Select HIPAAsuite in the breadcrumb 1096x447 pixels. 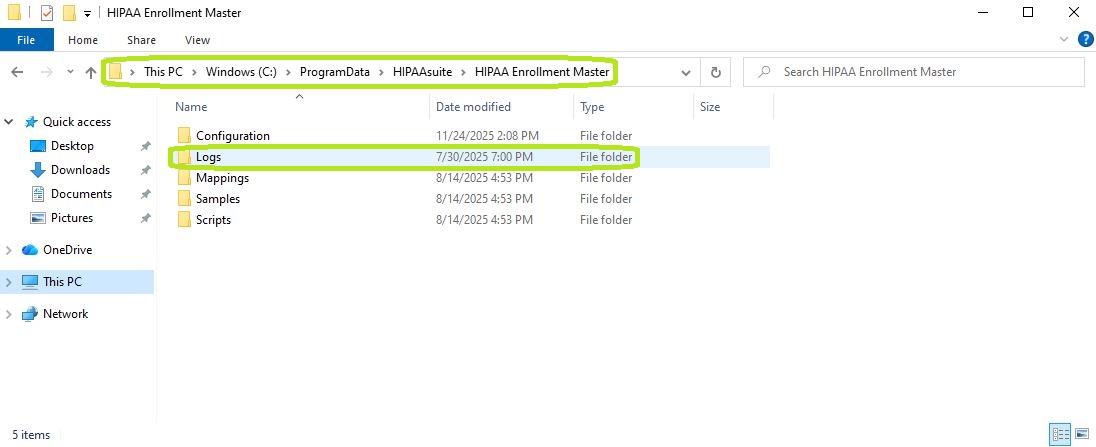coord(422,71)
